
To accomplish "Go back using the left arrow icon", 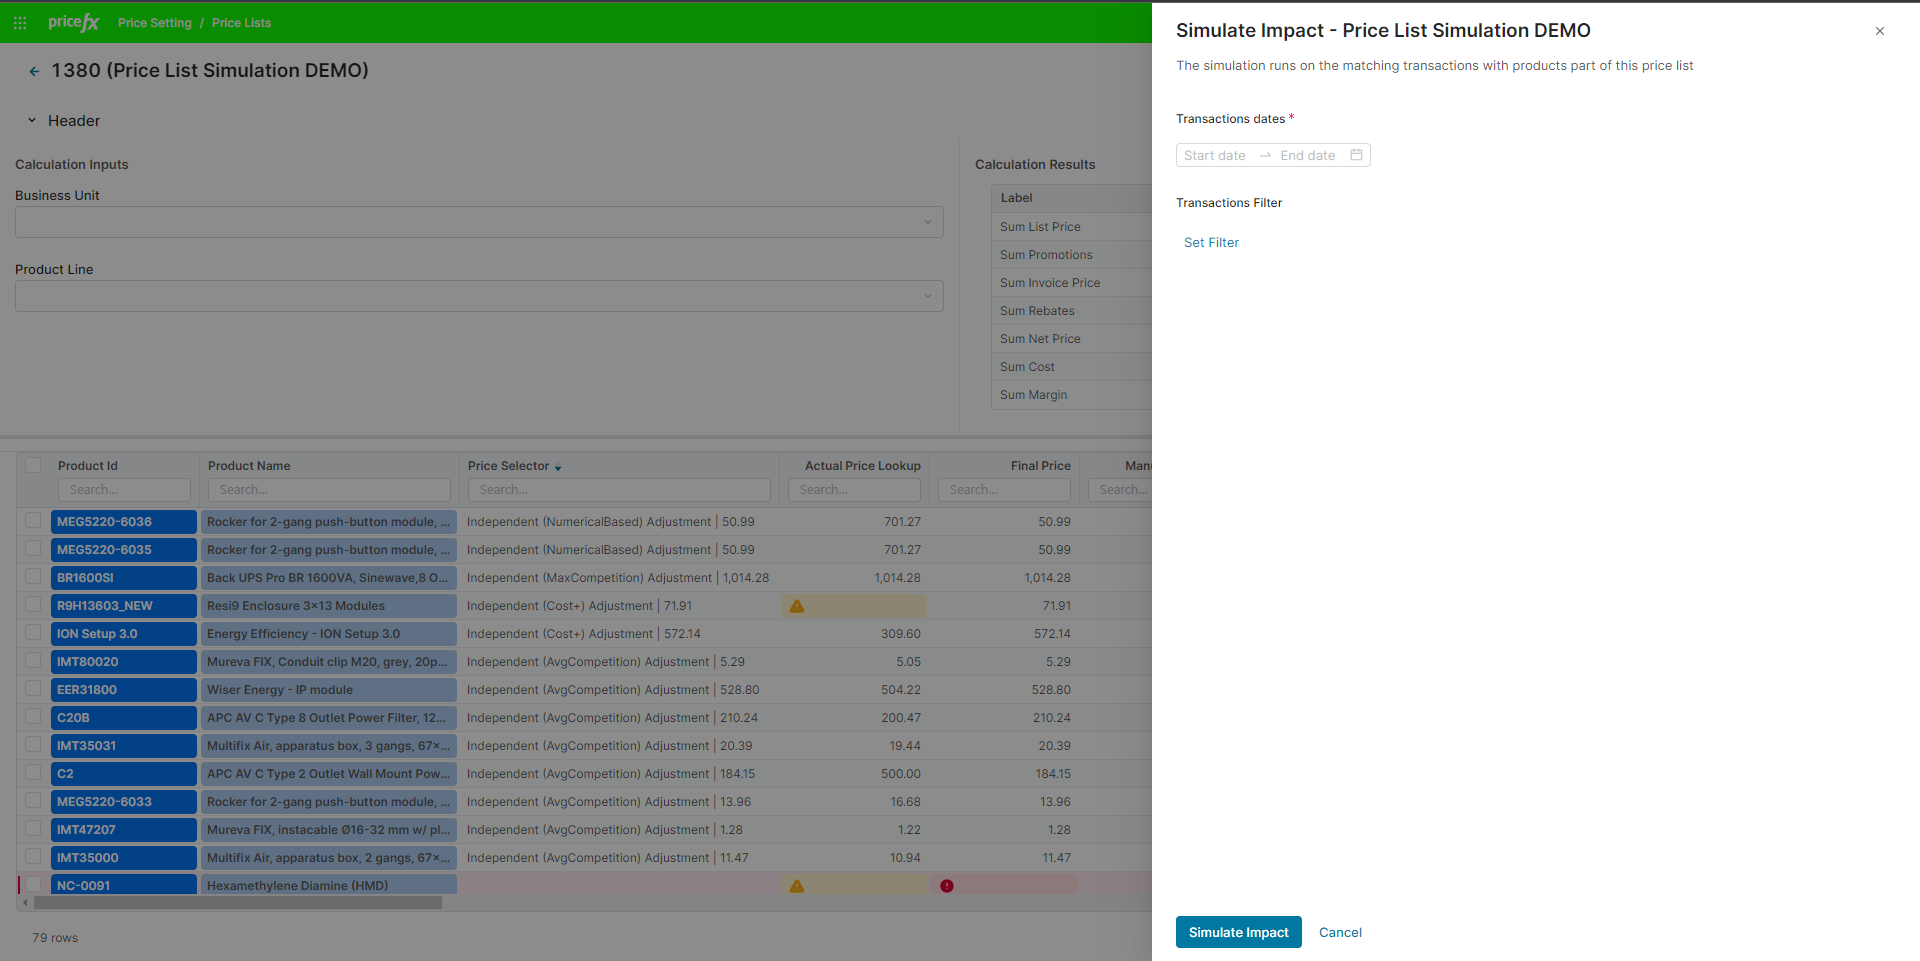I will pos(34,71).
